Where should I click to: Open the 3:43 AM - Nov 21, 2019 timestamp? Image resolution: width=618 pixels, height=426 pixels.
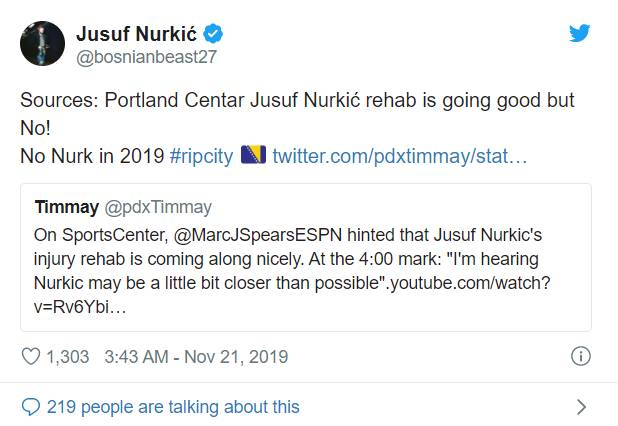pyautogui.click(x=196, y=356)
